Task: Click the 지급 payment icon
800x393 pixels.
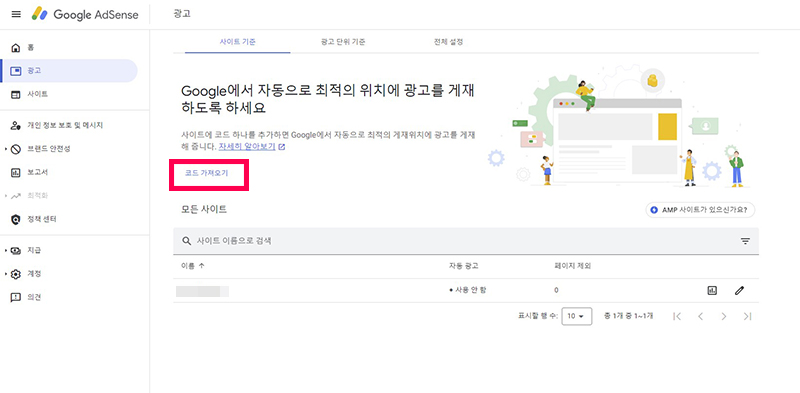Action: pos(16,251)
